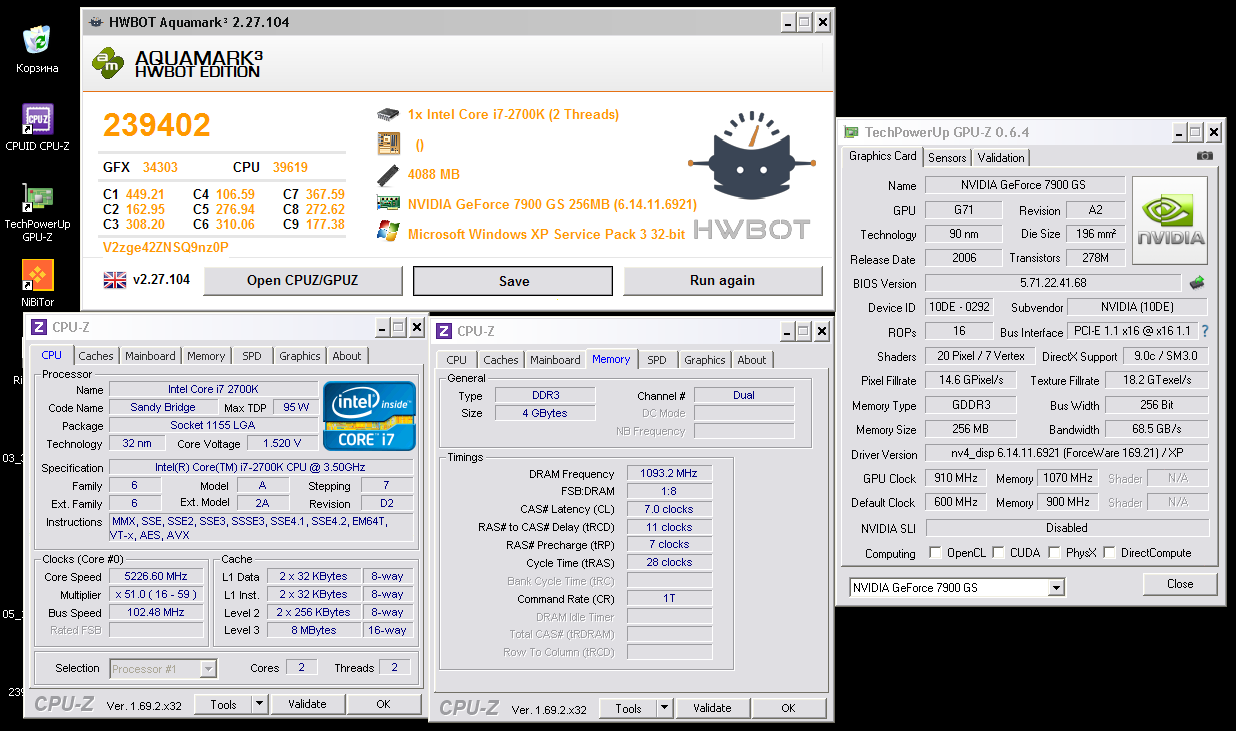Click the CAS# Latency 7.0 clocks value
Image resolution: width=1236 pixels, height=731 pixels.
pos(670,509)
